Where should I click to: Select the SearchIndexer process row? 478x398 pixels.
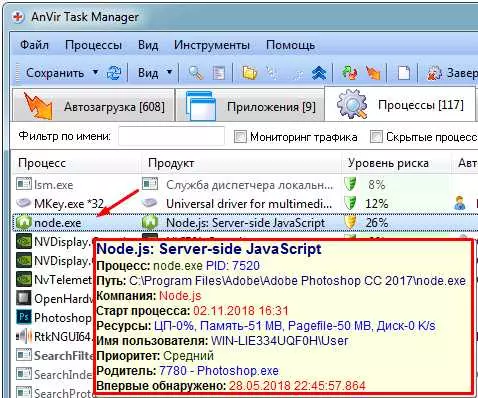coord(53,374)
